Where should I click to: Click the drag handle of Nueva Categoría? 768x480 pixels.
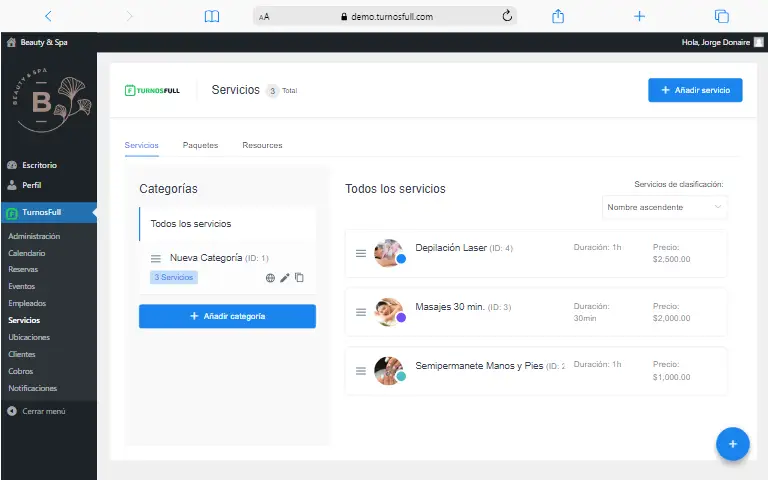click(156, 259)
